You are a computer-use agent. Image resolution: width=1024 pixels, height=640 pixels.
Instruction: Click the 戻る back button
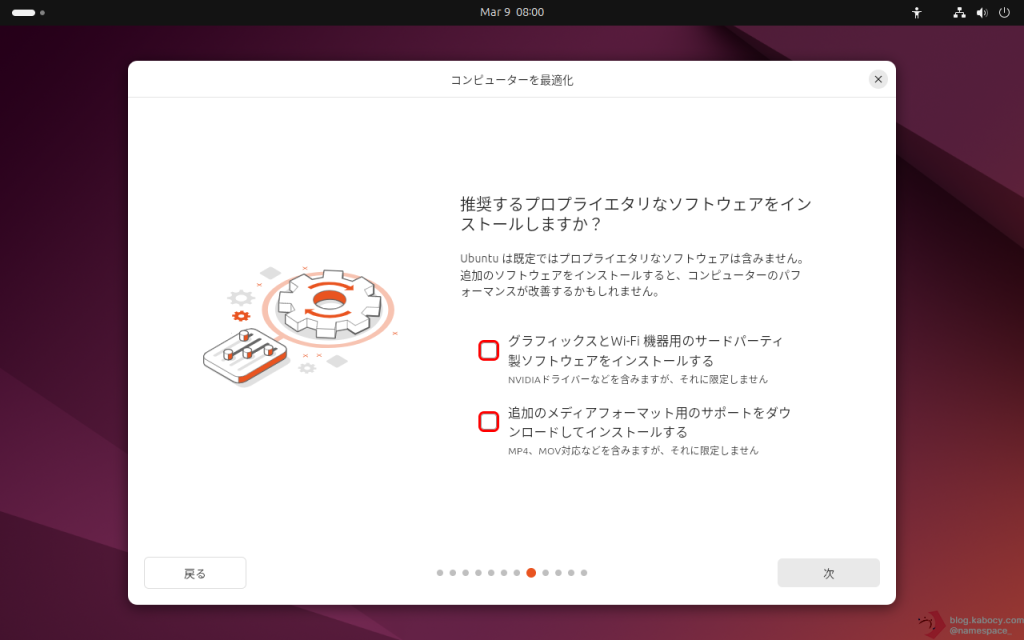click(x=195, y=573)
